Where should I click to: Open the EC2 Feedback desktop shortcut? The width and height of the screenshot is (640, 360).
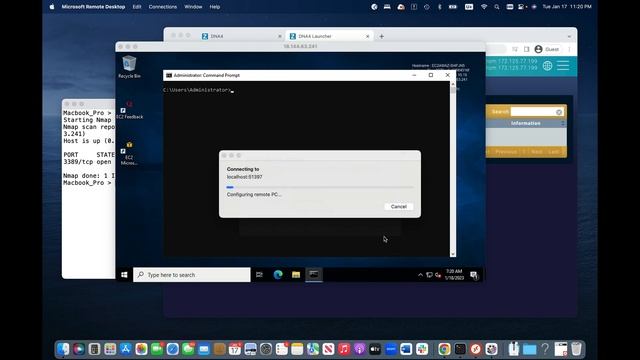tap(129, 110)
